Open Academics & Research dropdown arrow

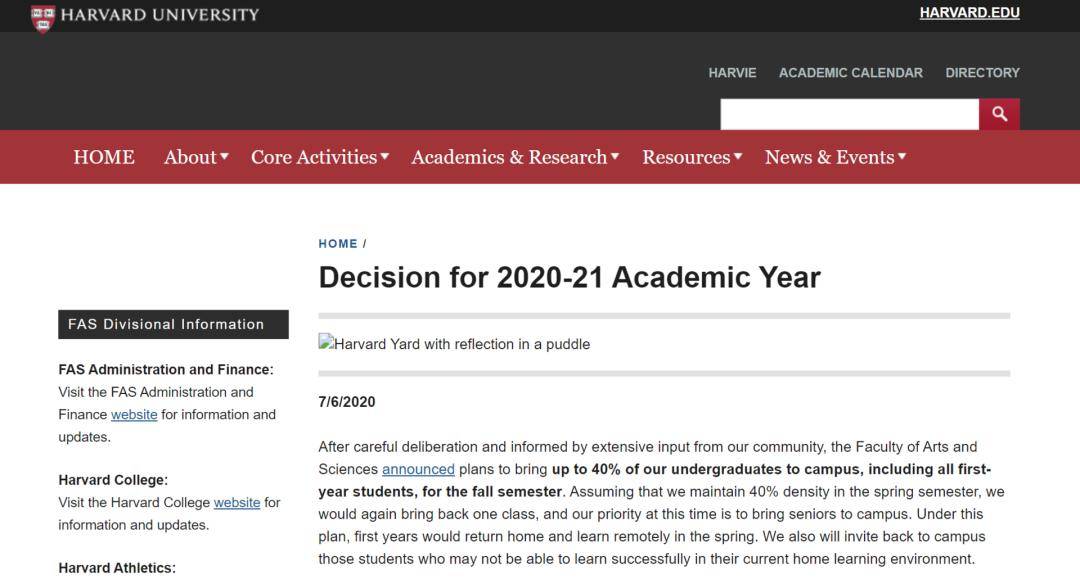click(615, 157)
